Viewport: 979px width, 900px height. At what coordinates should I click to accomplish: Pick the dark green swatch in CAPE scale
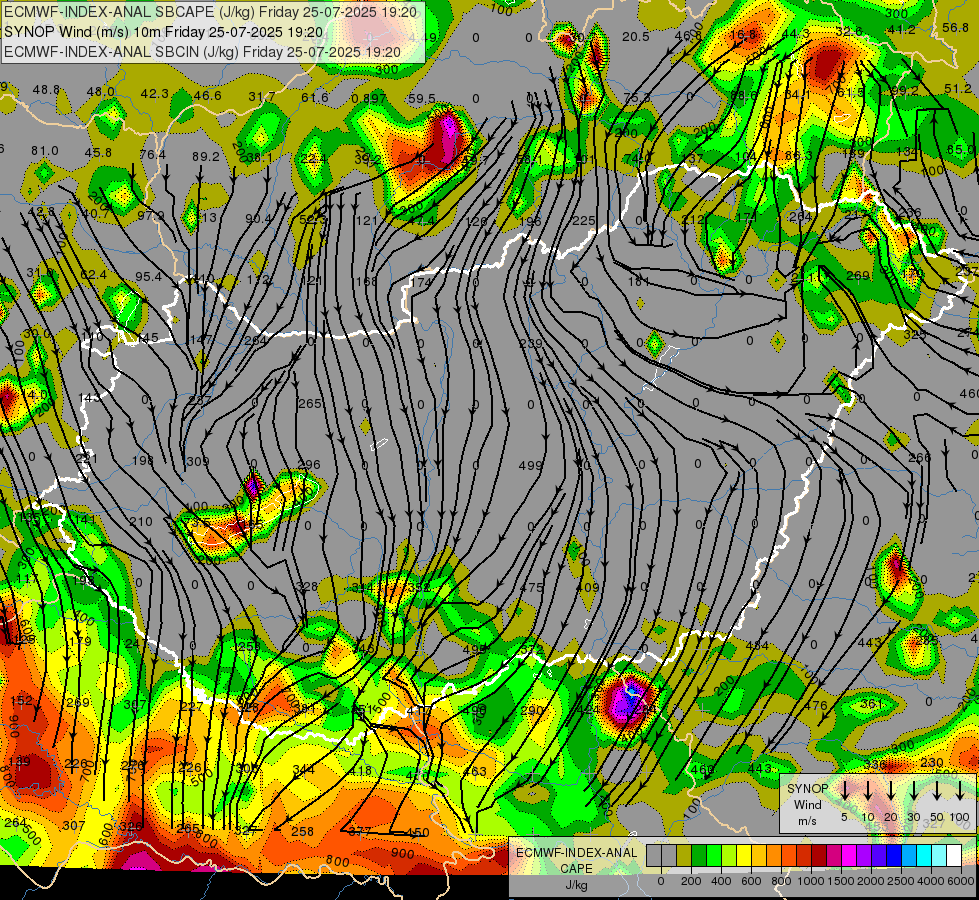coord(699,855)
